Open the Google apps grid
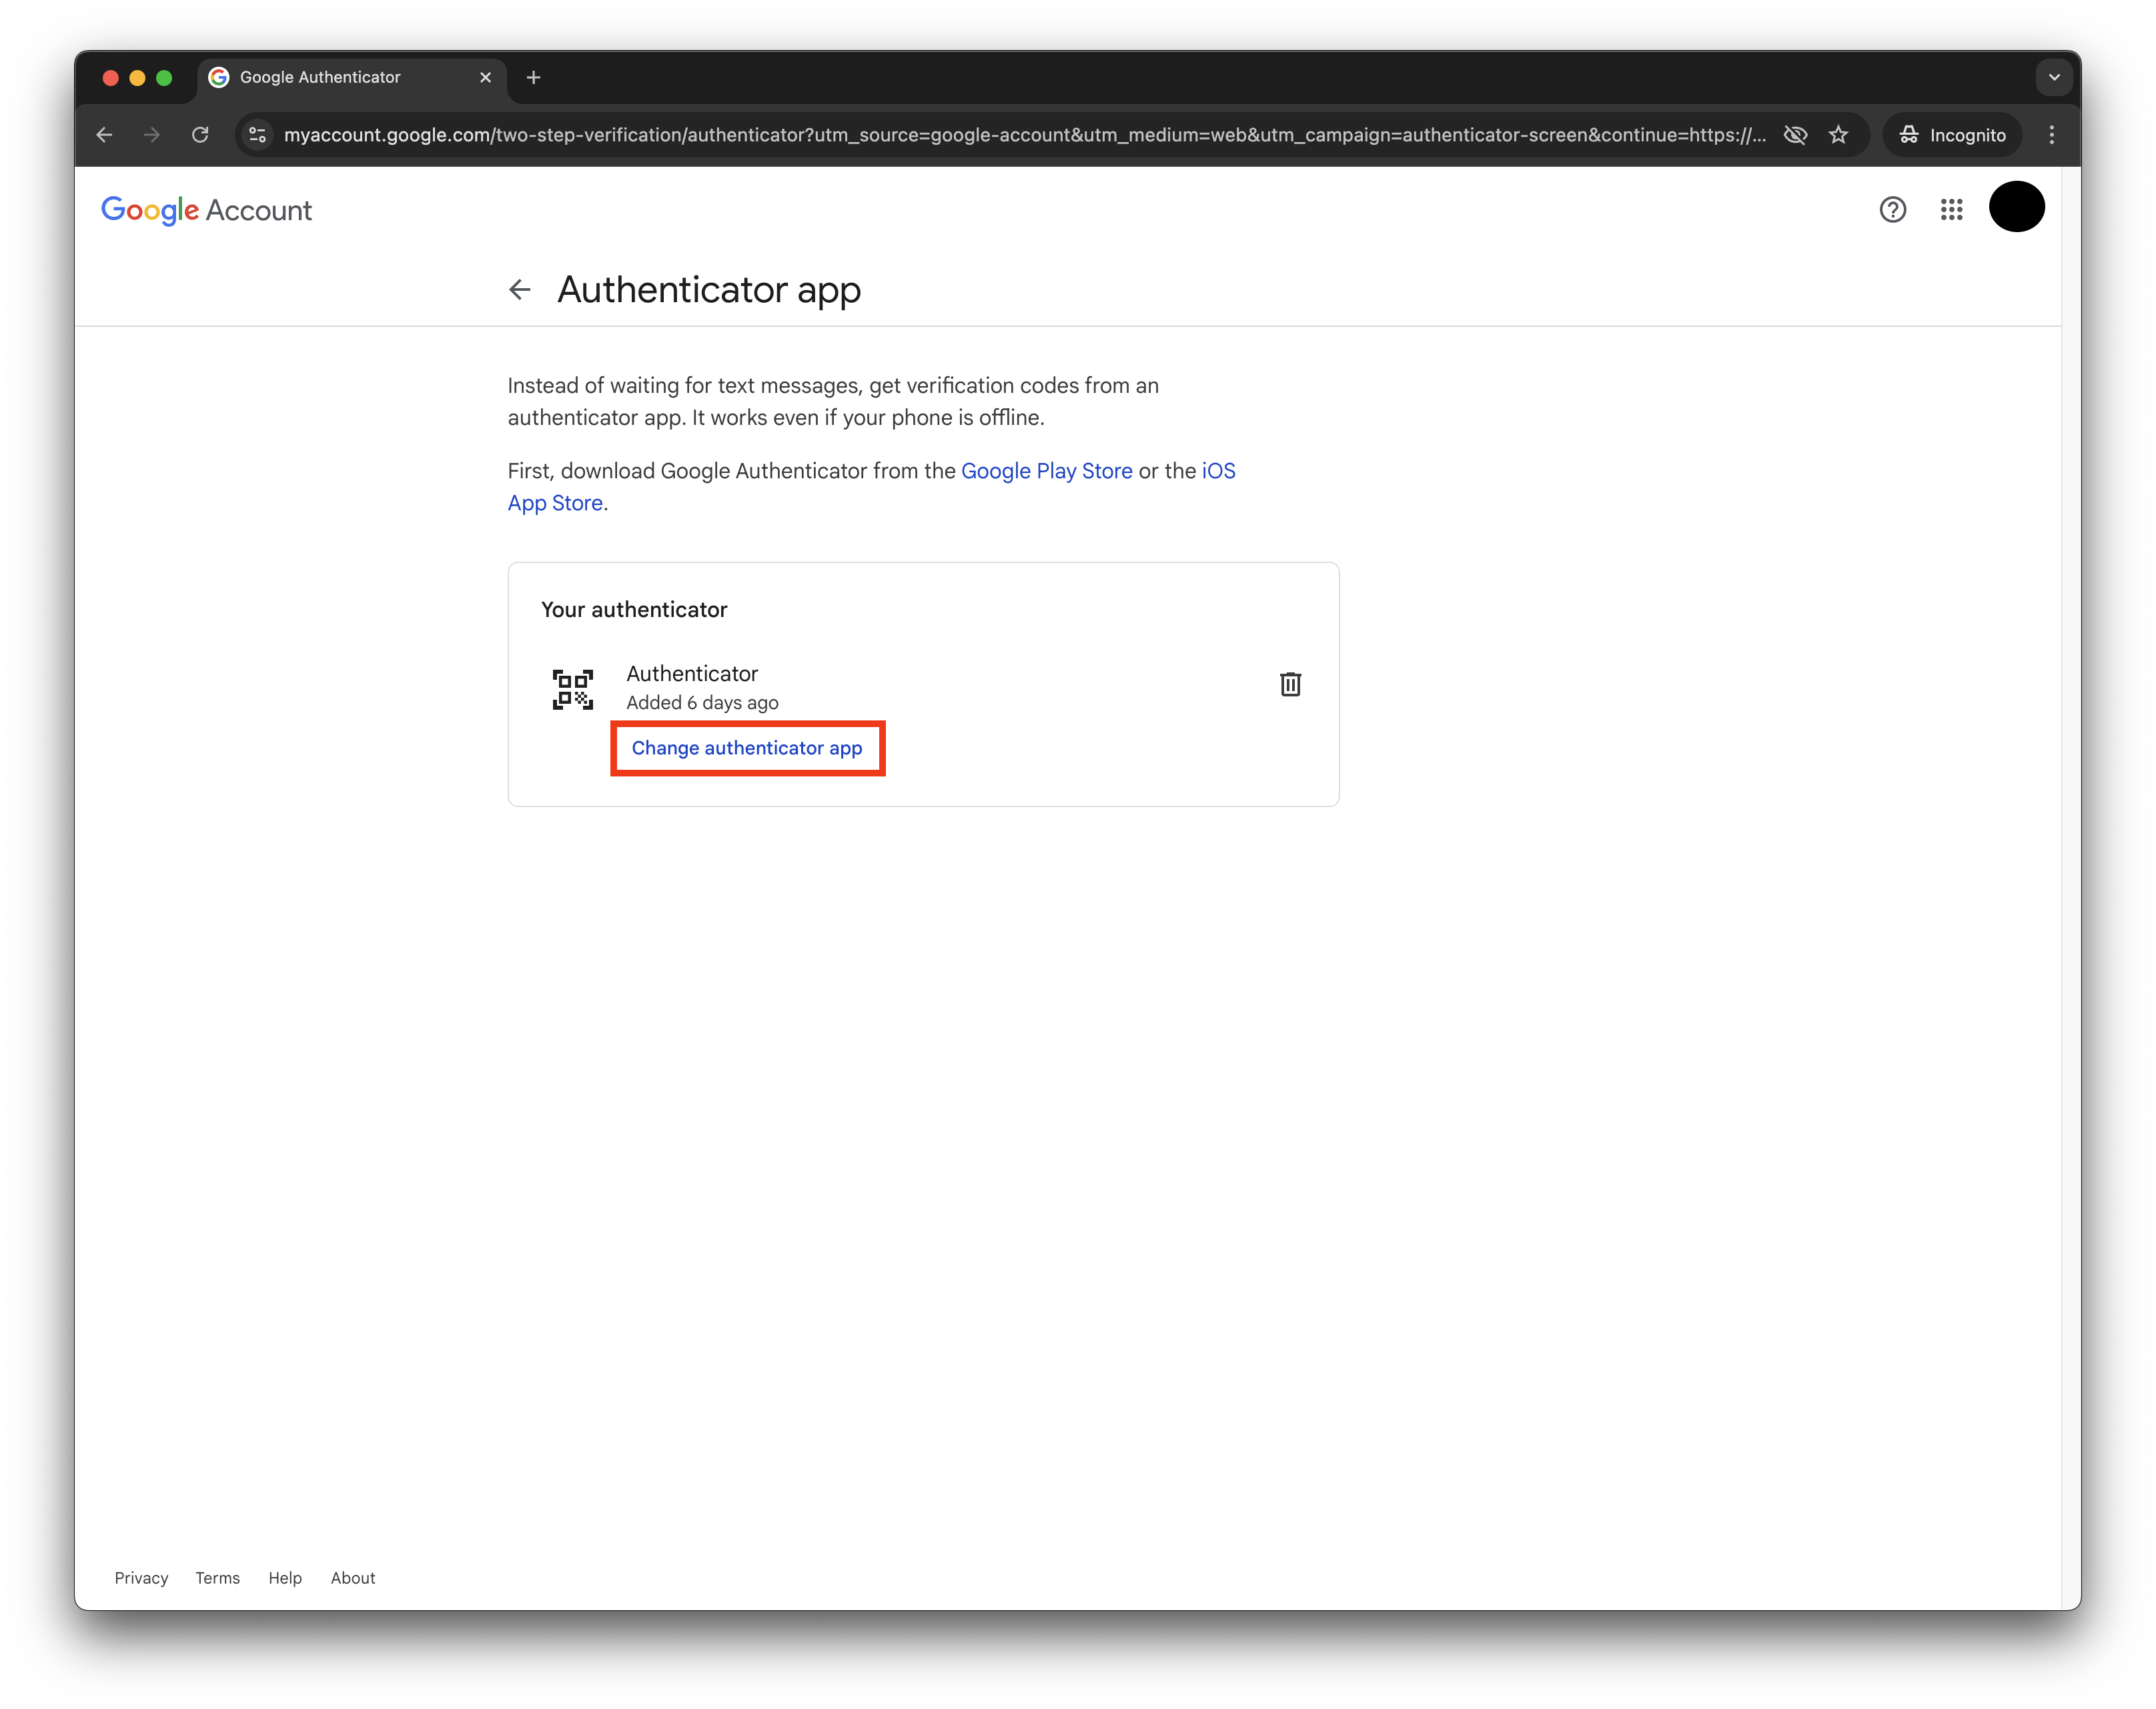This screenshot has height=1709, width=2156. (x=1951, y=210)
